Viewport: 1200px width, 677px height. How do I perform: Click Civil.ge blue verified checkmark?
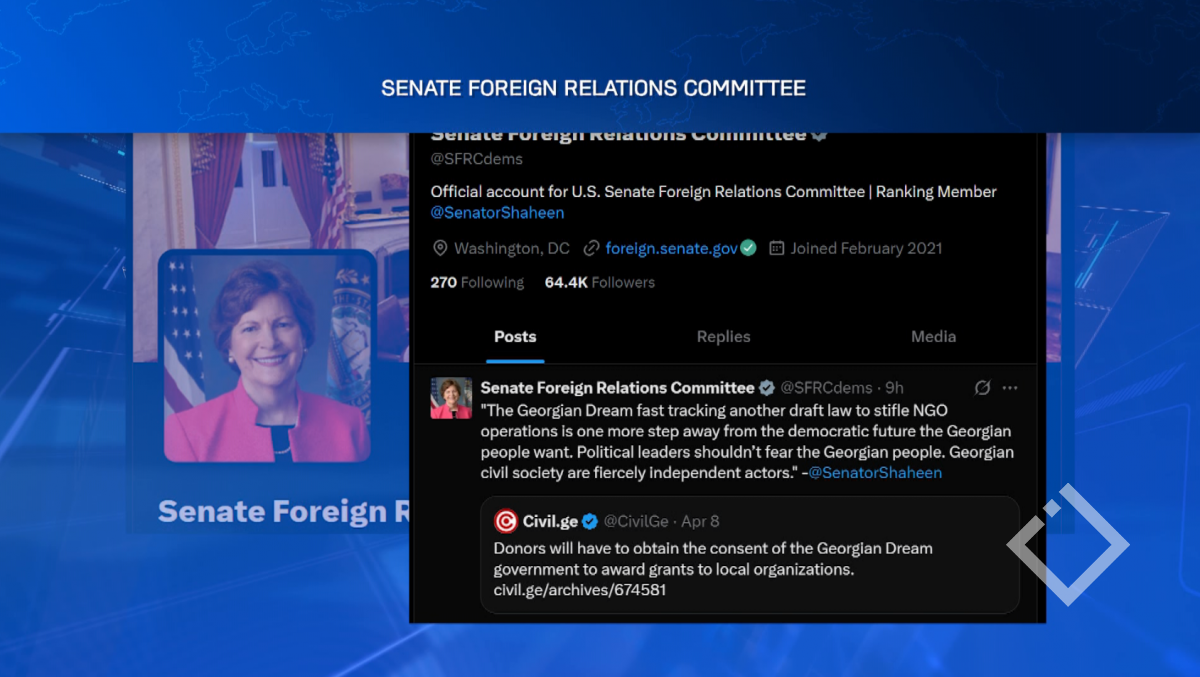[590, 521]
